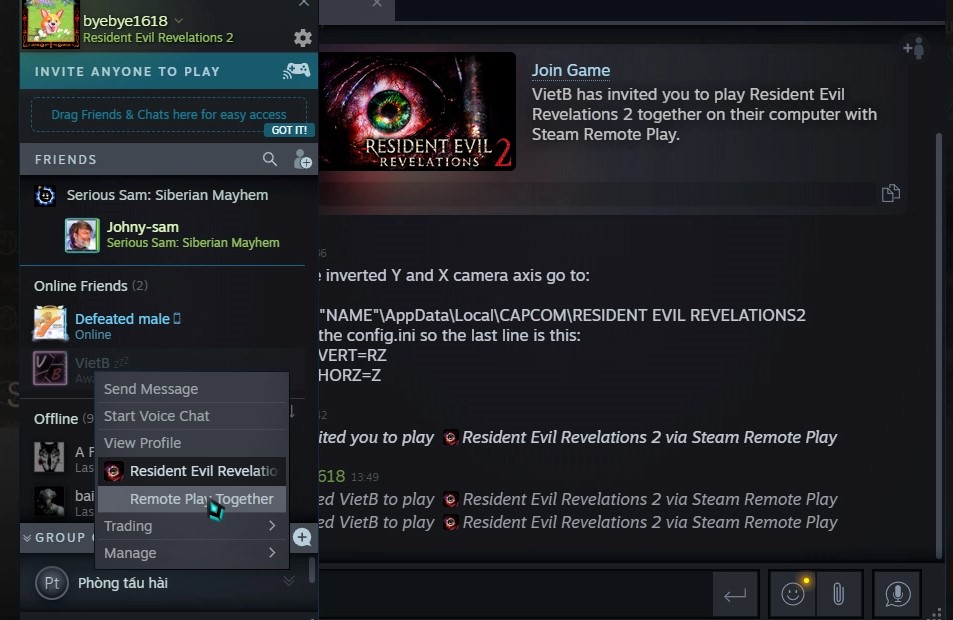Click the Join Game link

[x=571, y=71]
